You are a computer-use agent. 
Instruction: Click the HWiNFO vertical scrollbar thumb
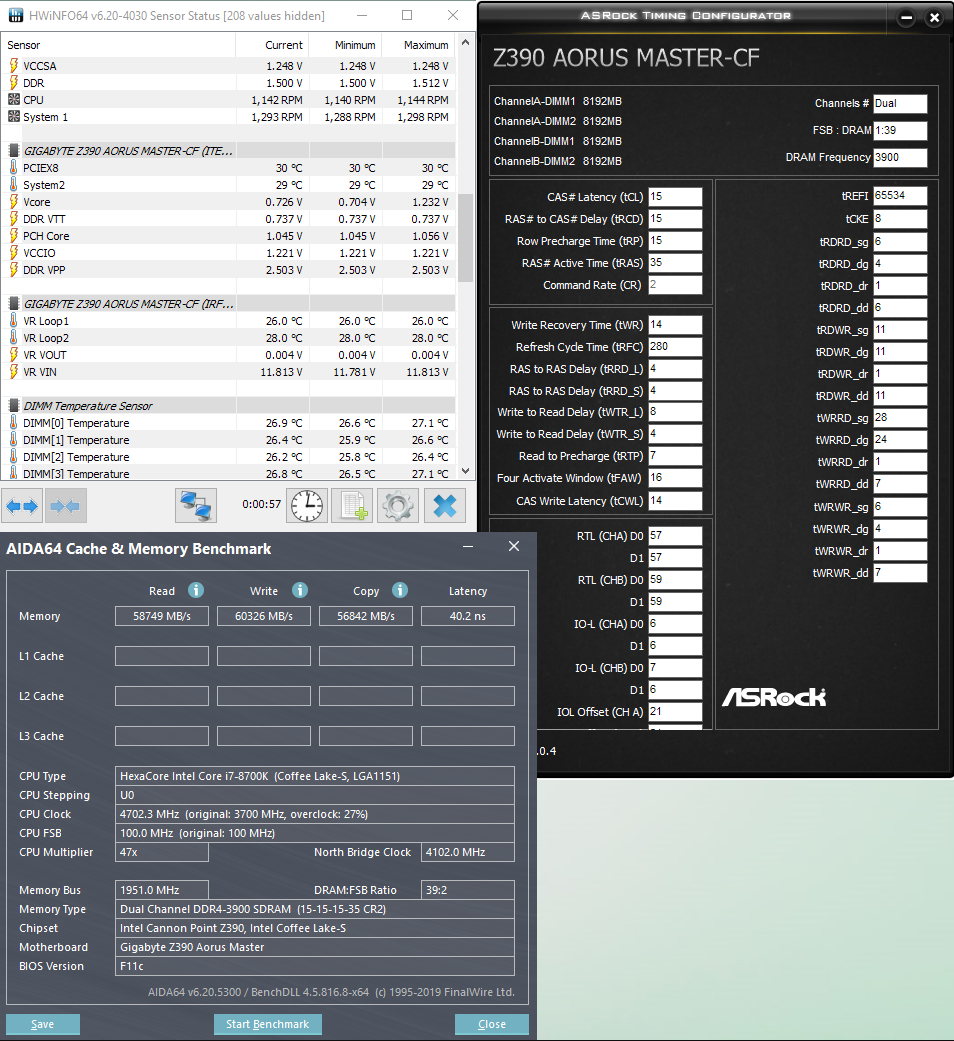pyautogui.click(x=465, y=238)
